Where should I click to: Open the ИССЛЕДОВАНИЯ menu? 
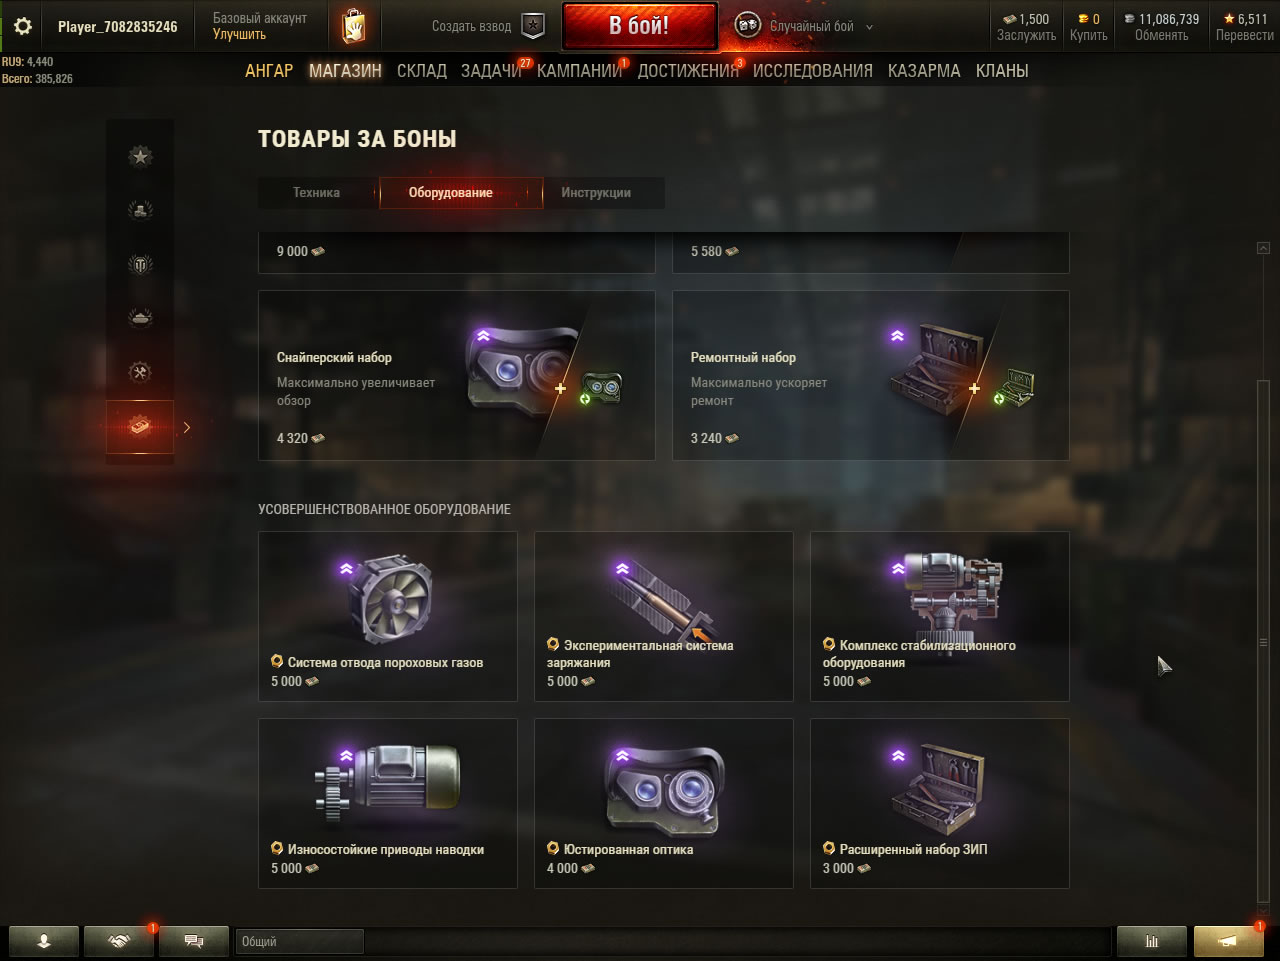click(x=812, y=71)
